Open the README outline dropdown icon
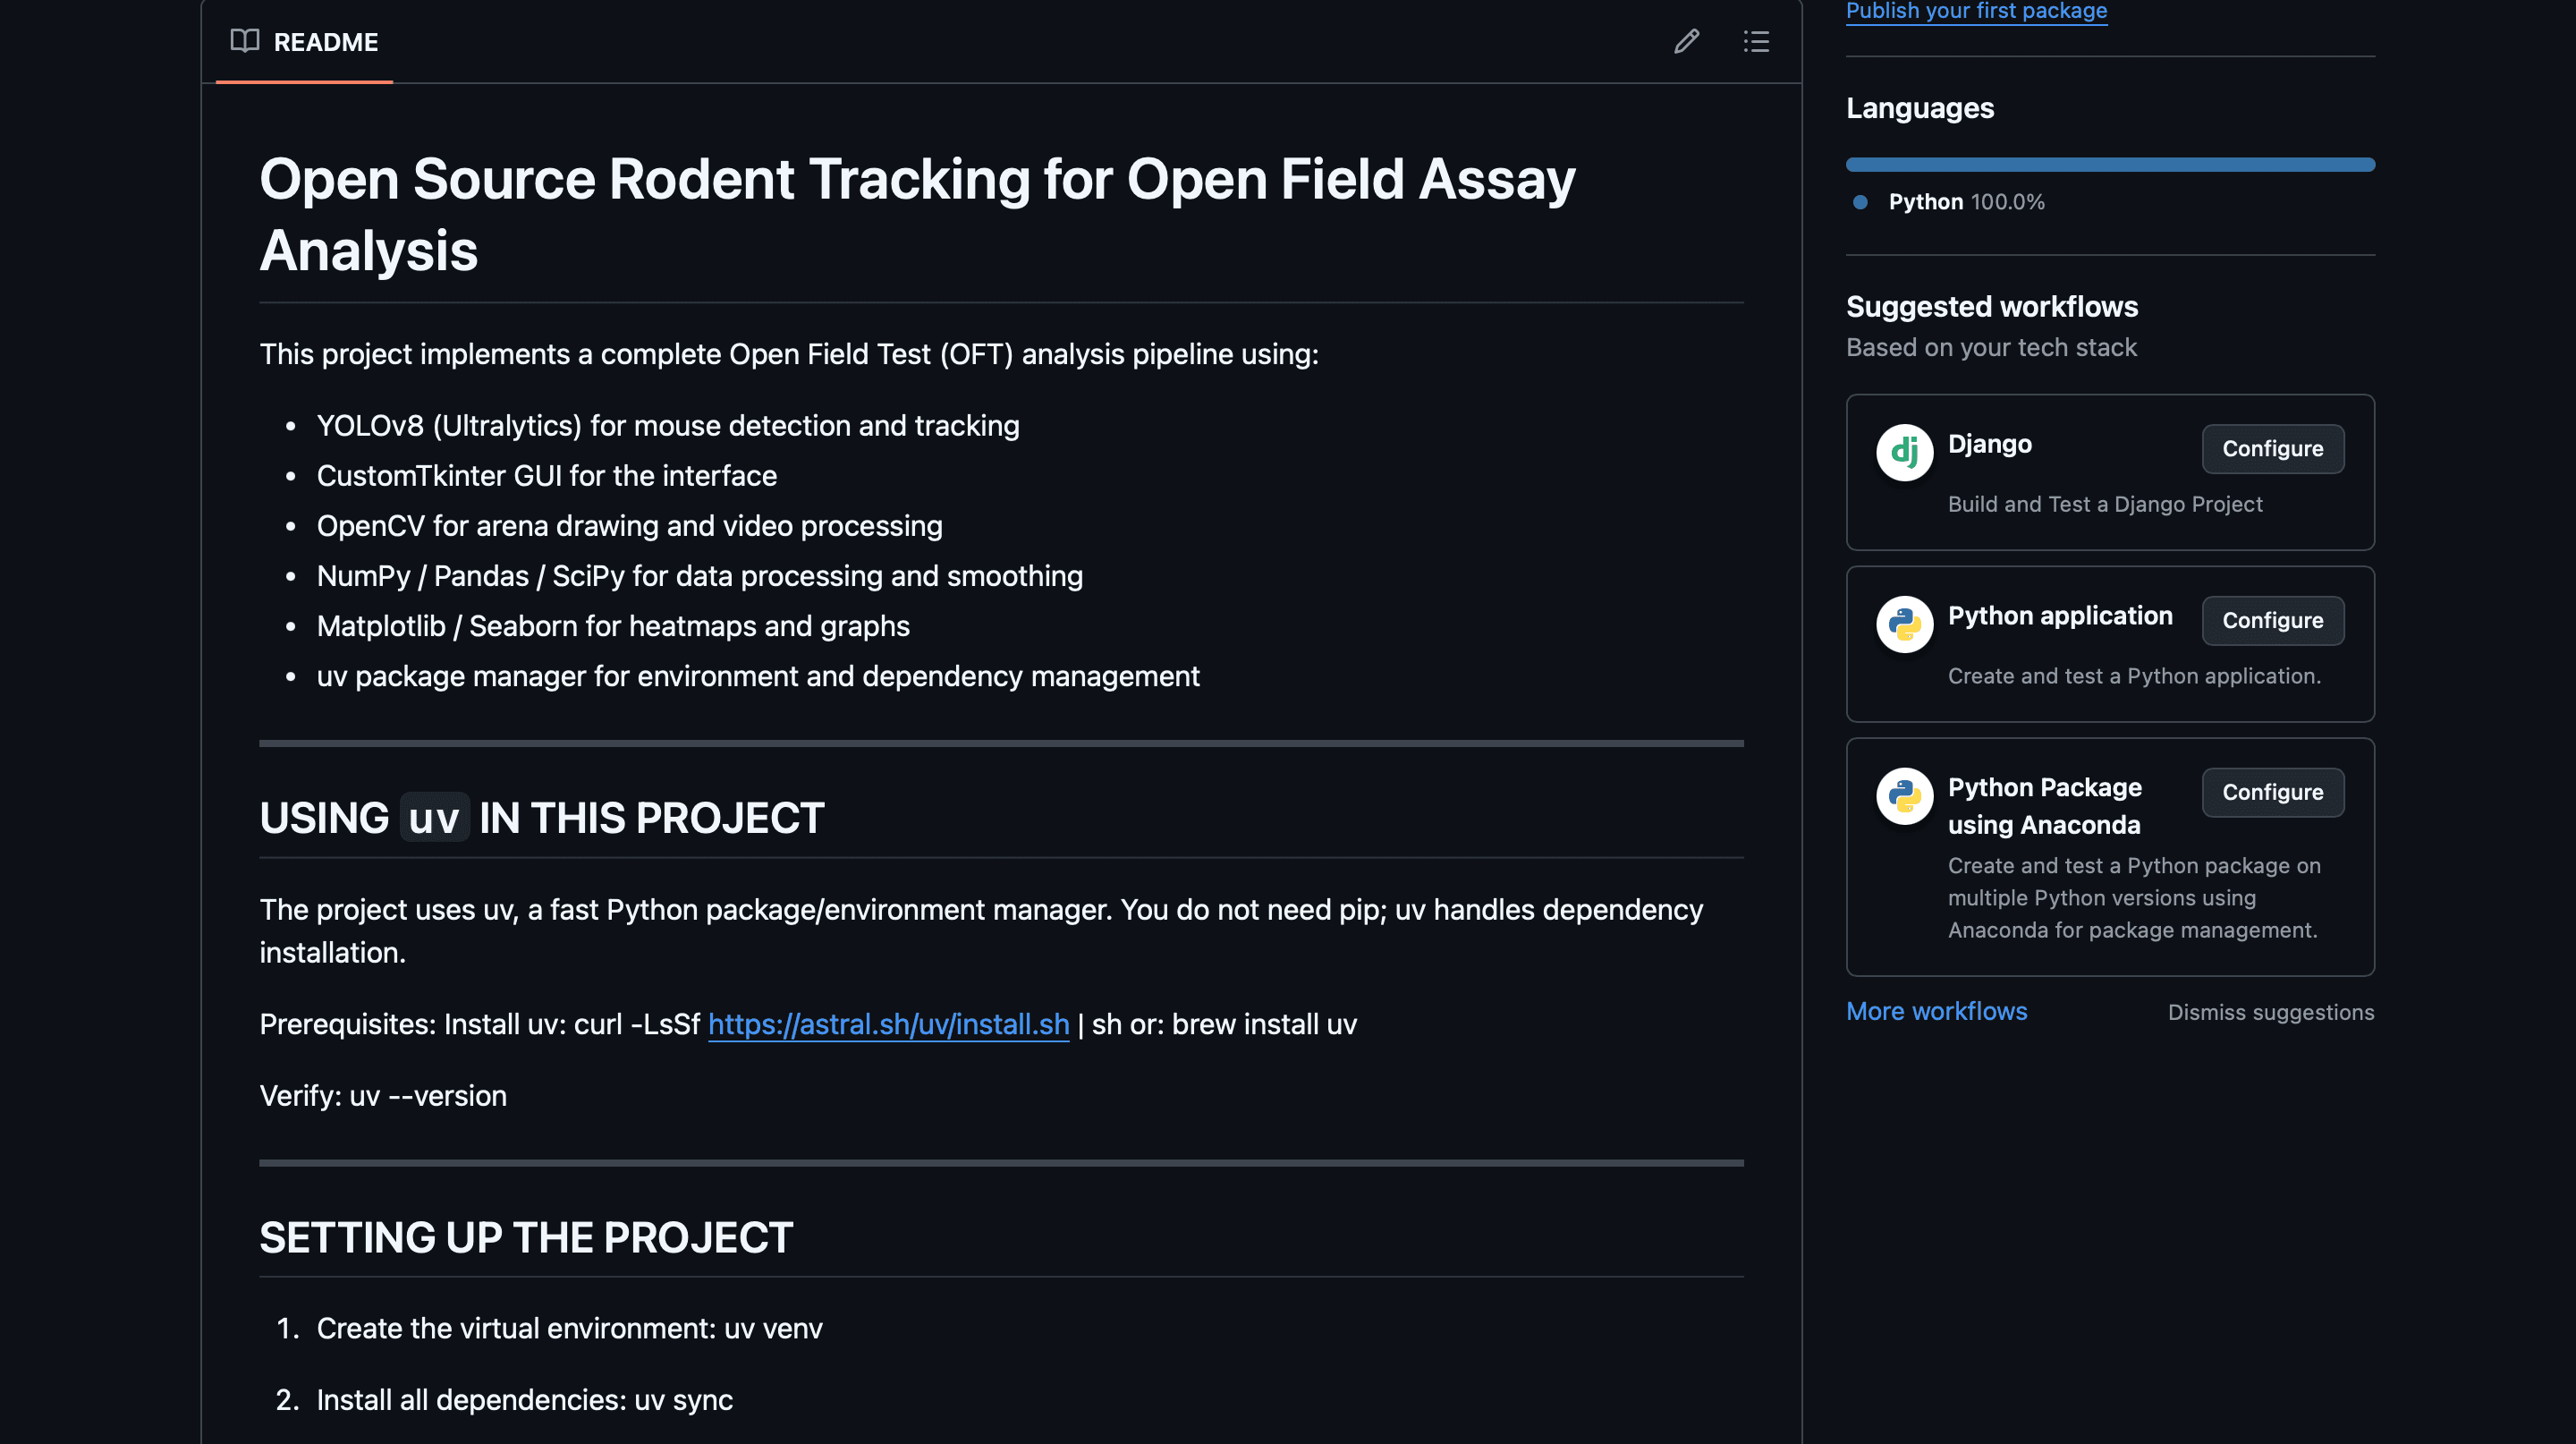This screenshot has height=1444, width=2576. (1757, 42)
